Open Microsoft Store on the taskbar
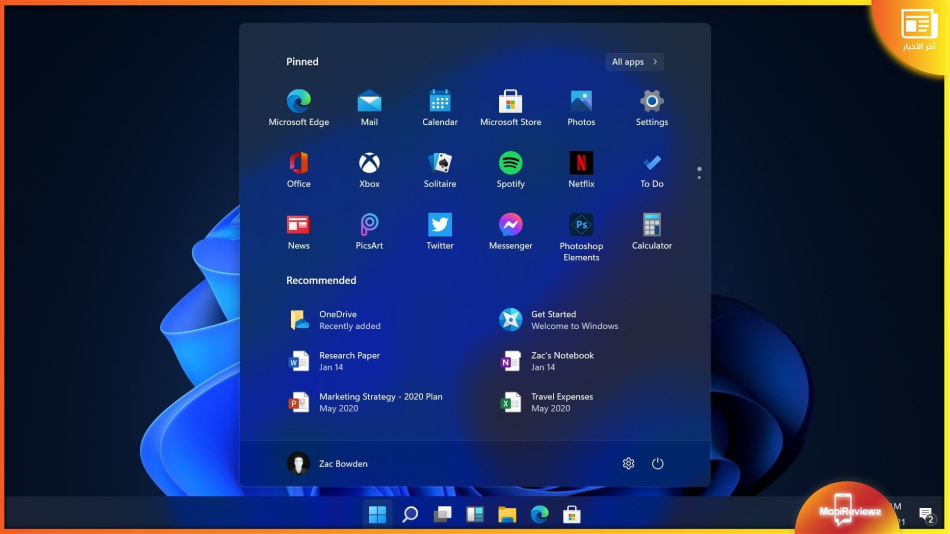 [x=571, y=515]
